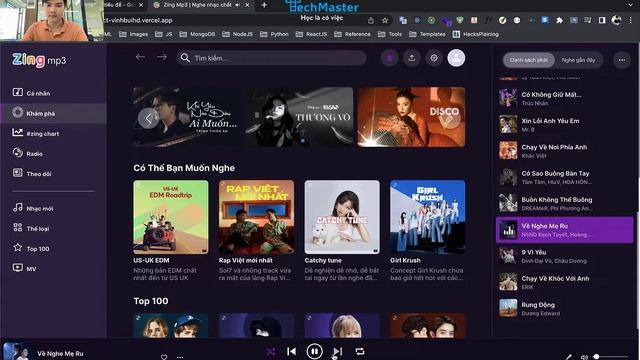Screen dimensions: 640x360
Task: Open playlist more options (three dots)
Action: (622, 60)
